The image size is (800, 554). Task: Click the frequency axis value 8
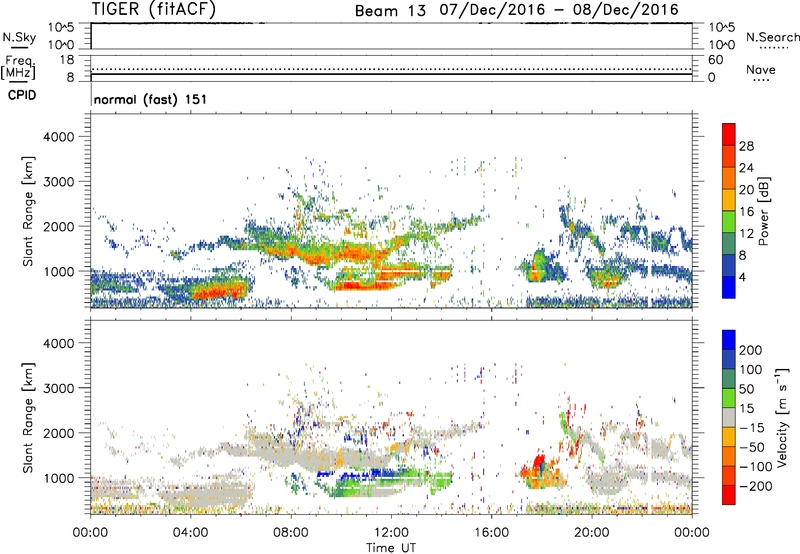coord(70,77)
